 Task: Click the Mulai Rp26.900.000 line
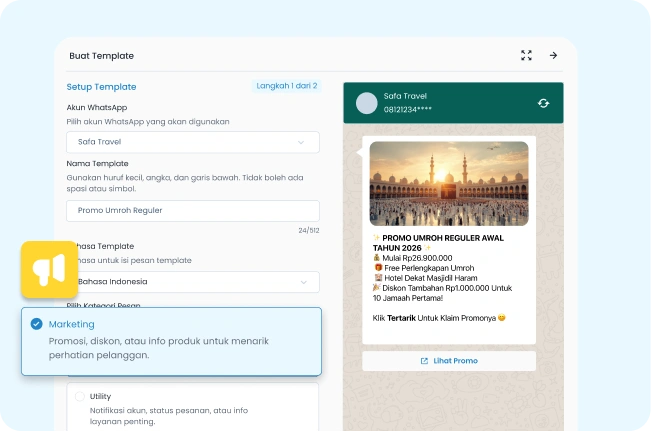(x=413, y=258)
